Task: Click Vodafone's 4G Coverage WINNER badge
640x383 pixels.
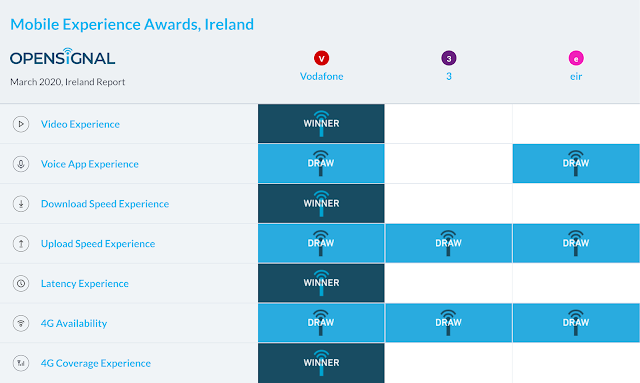Action: tap(321, 363)
